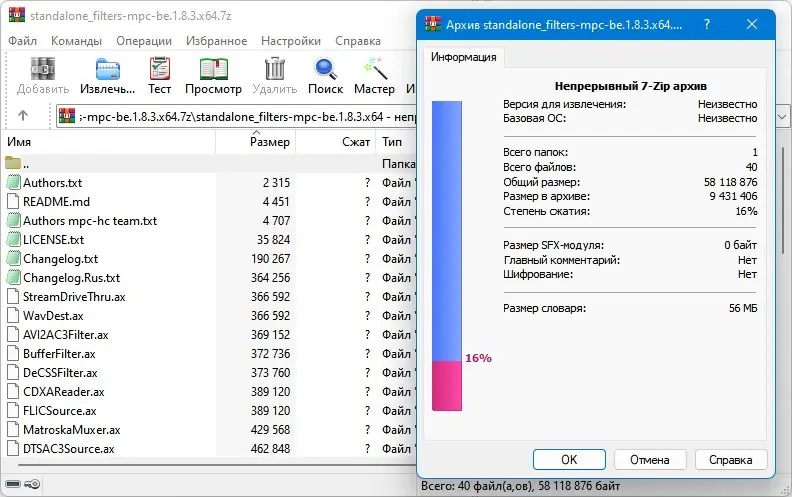This screenshot has width=792, height=497.
Task: Launch the Мастер wizard wand icon
Action: 375,69
